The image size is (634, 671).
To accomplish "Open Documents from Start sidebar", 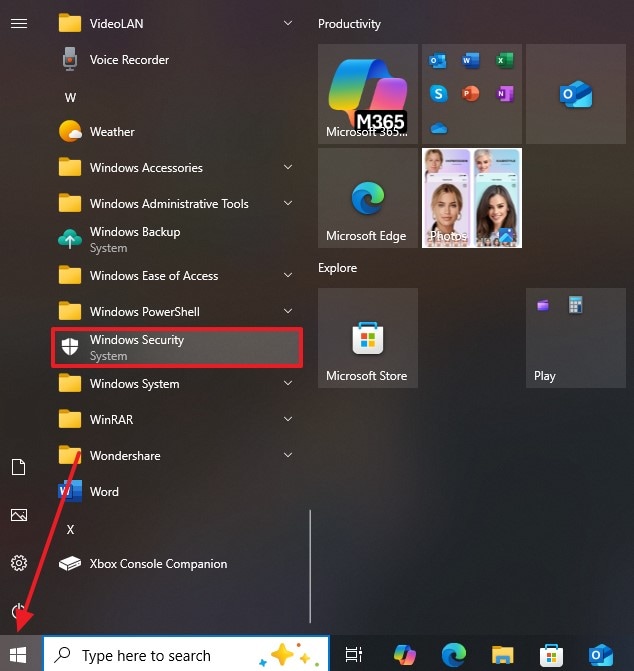I will [18, 467].
